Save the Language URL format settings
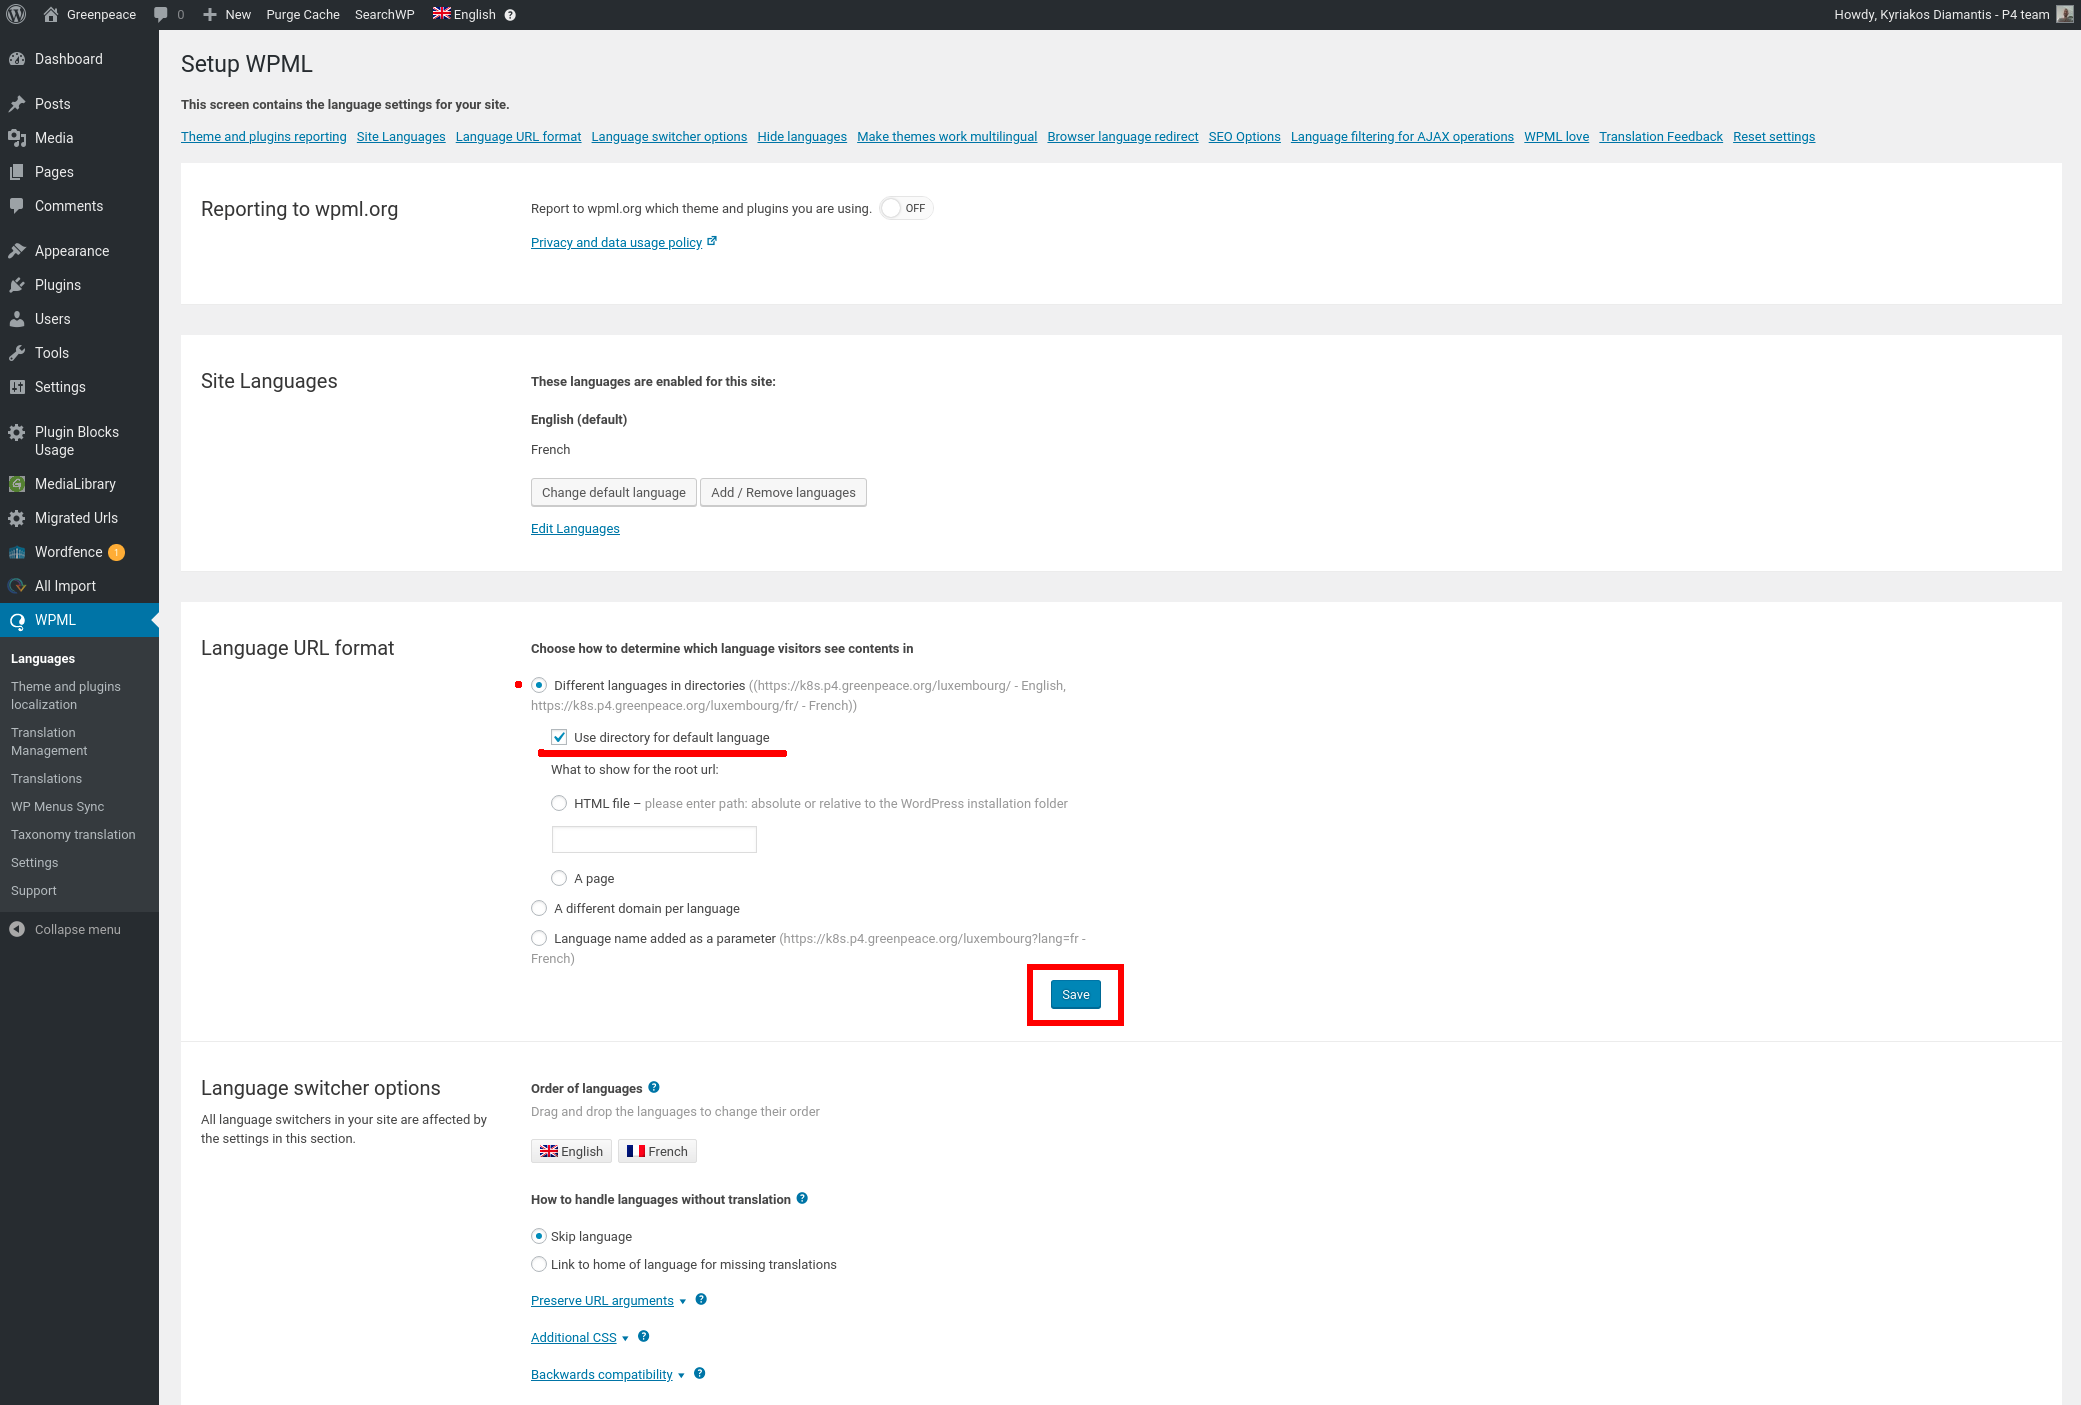2081x1405 pixels. (1076, 994)
